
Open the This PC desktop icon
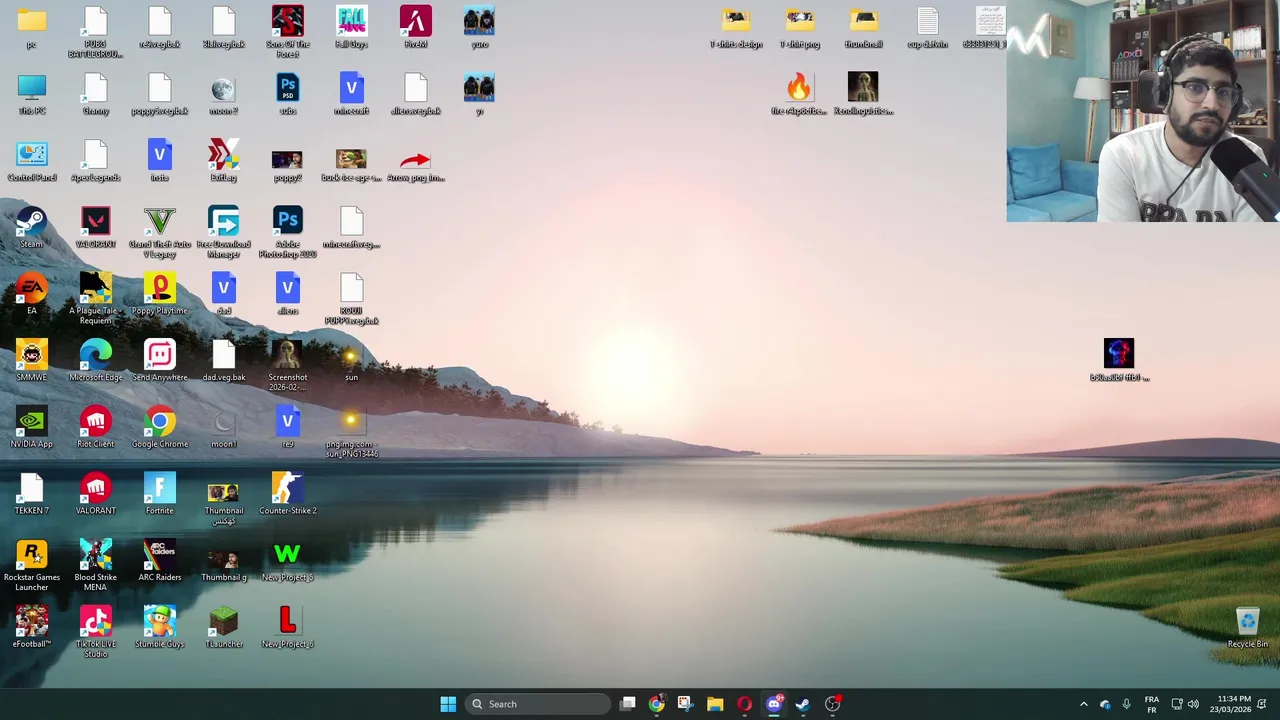[x=31, y=95]
